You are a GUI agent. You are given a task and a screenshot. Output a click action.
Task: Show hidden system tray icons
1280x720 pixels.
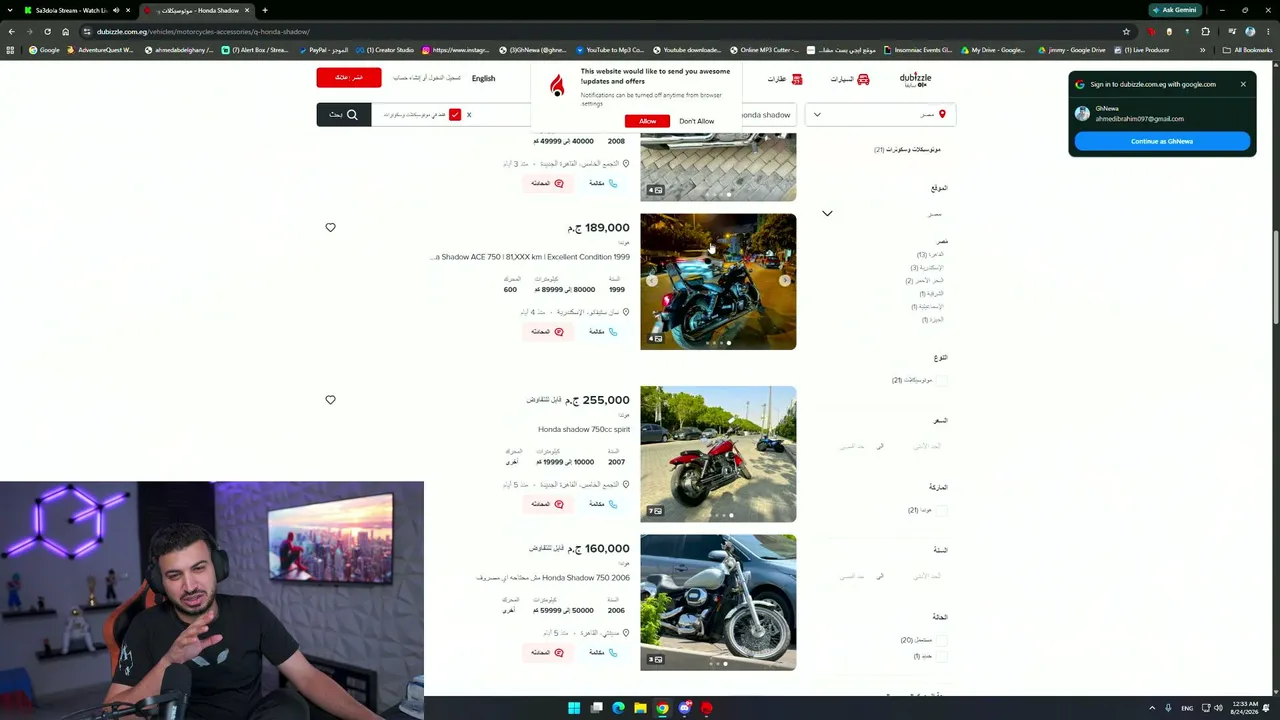click(x=1152, y=708)
